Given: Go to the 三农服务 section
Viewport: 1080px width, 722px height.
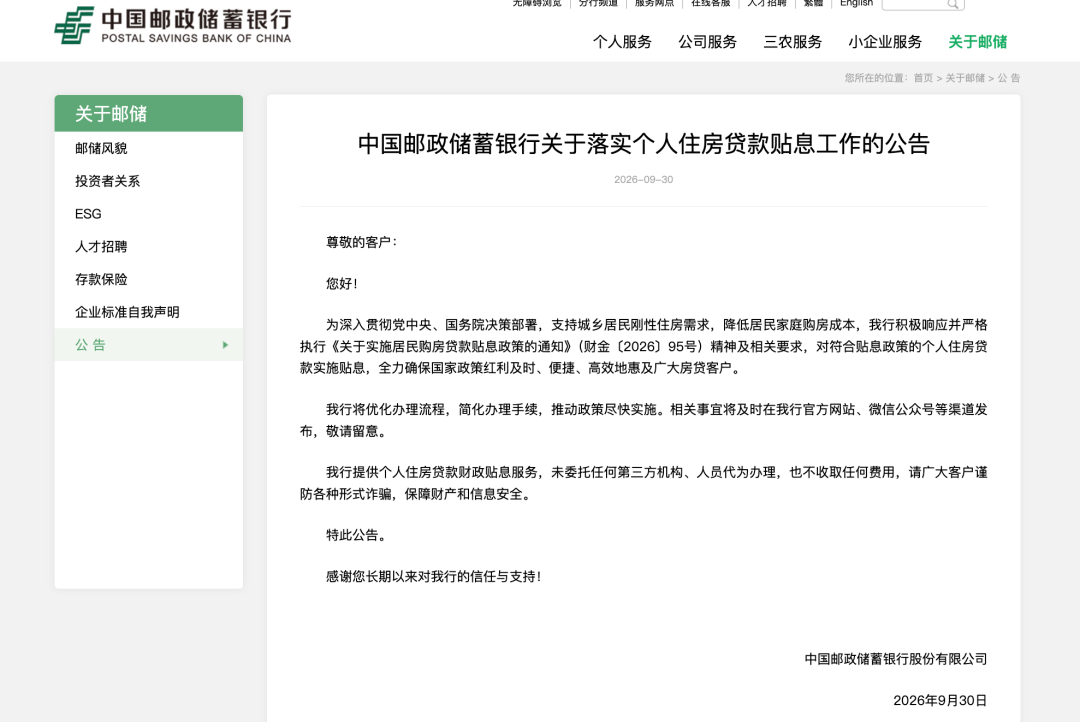Looking at the screenshot, I should [792, 42].
